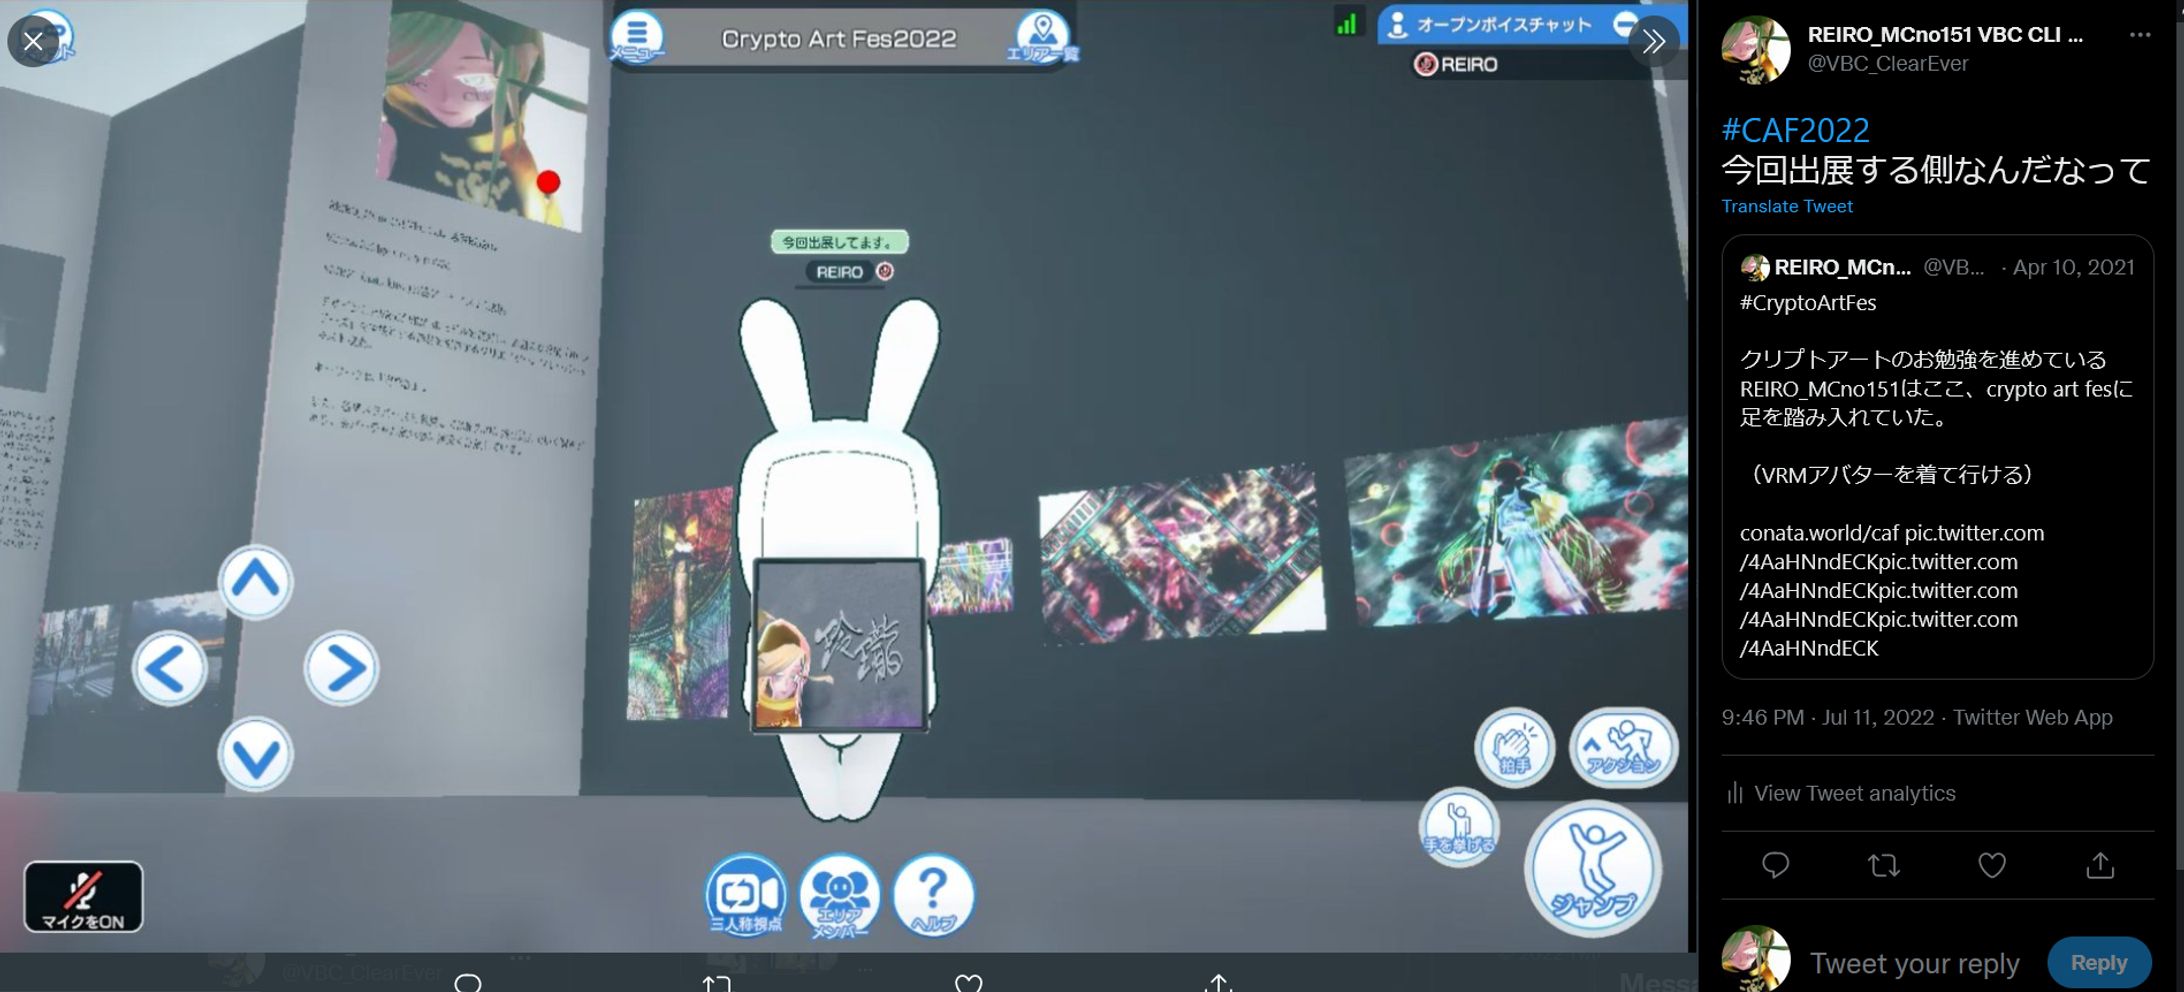Like the tweet with heart icon
Screen dimensions: 2184x992
1991,865
